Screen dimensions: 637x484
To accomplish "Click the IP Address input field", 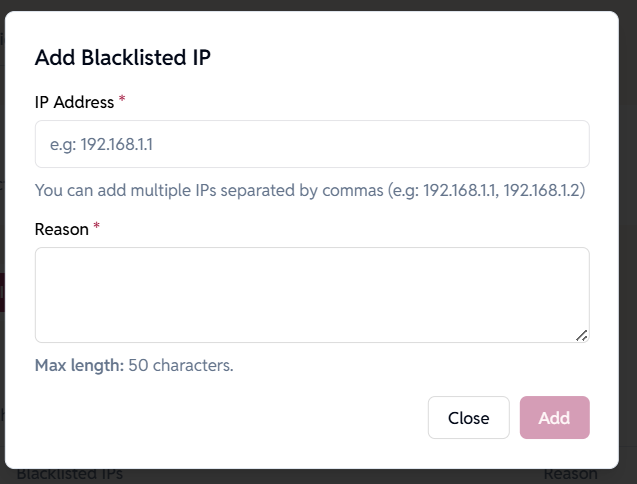I will coord(312,144).
